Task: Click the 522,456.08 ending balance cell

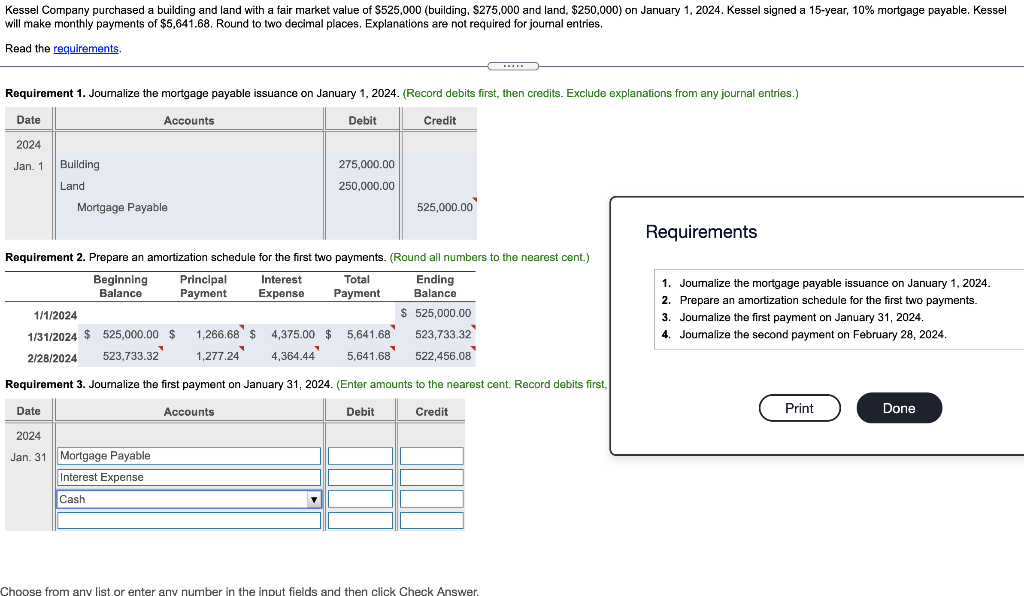Action: [x=443, y=356]
